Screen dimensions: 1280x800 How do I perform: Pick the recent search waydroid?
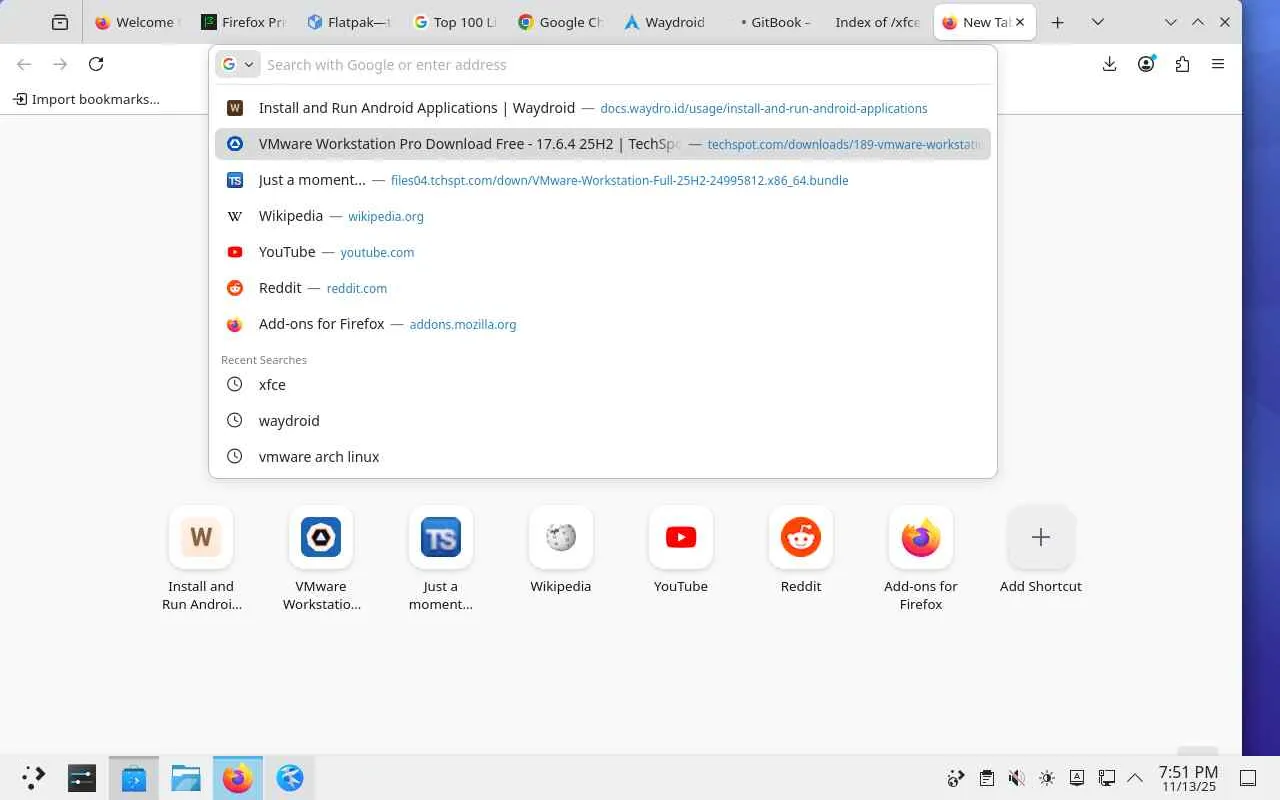[x=603, y=421]
